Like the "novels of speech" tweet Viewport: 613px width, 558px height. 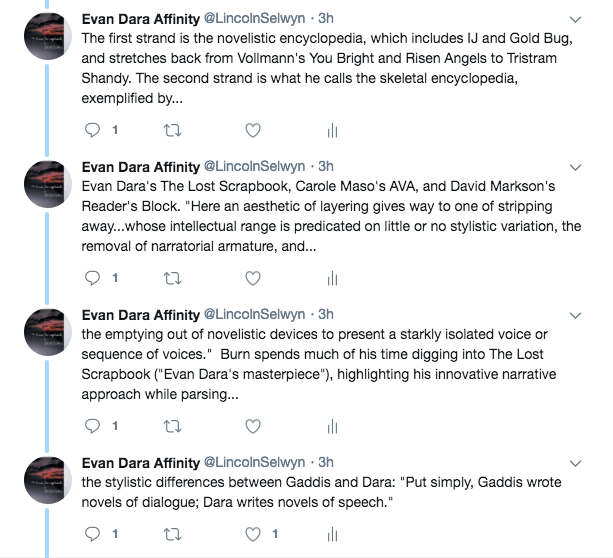pos(253,533)
